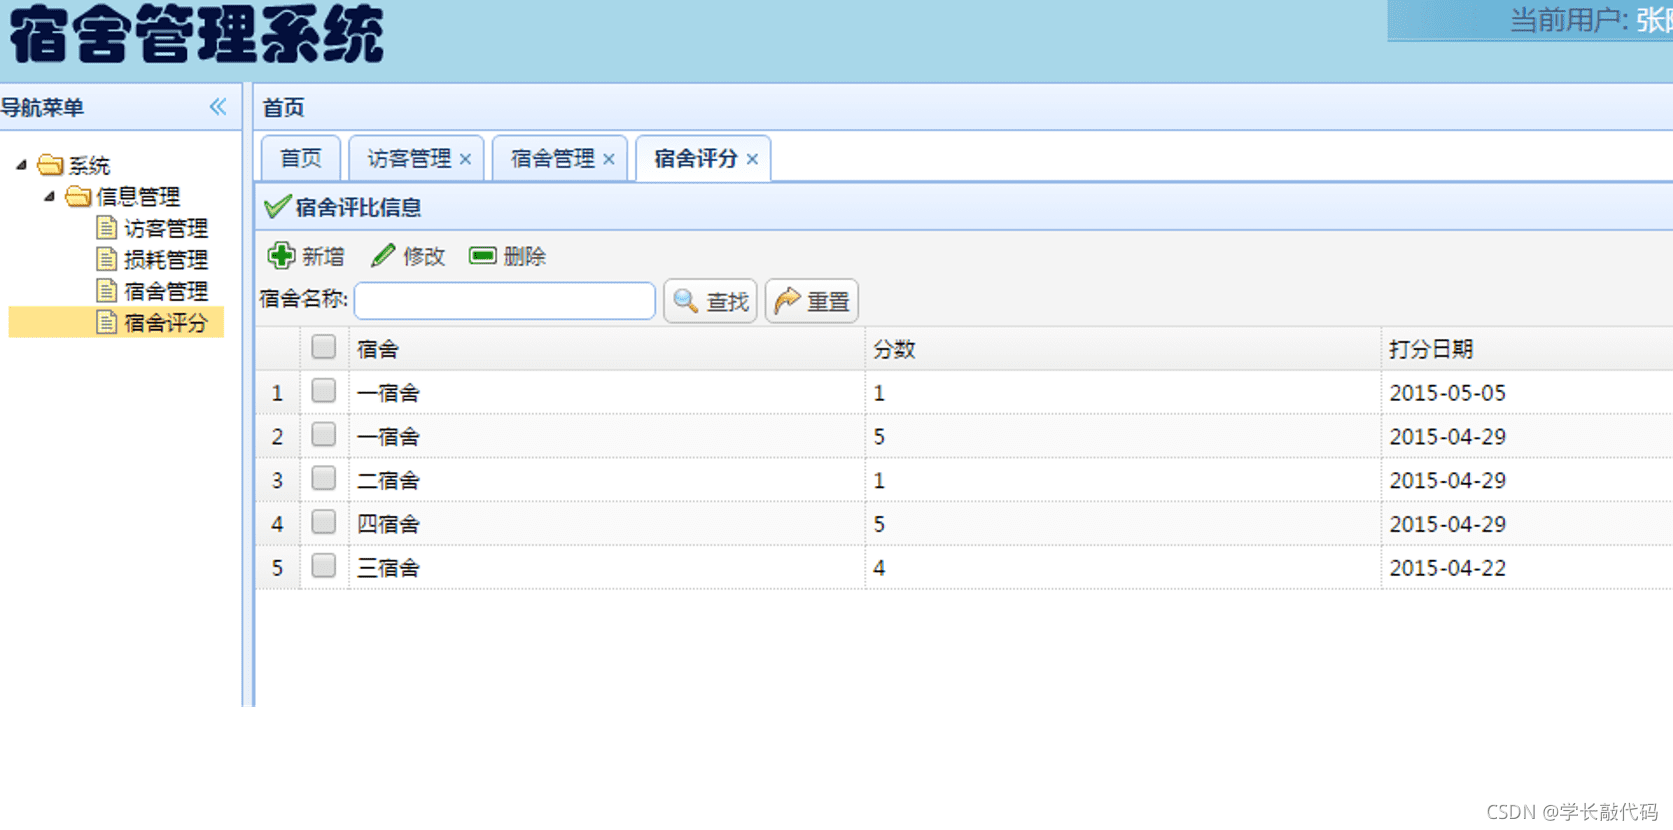
Task: Click the 删除 label to delete a record
Action: (525, 257)
